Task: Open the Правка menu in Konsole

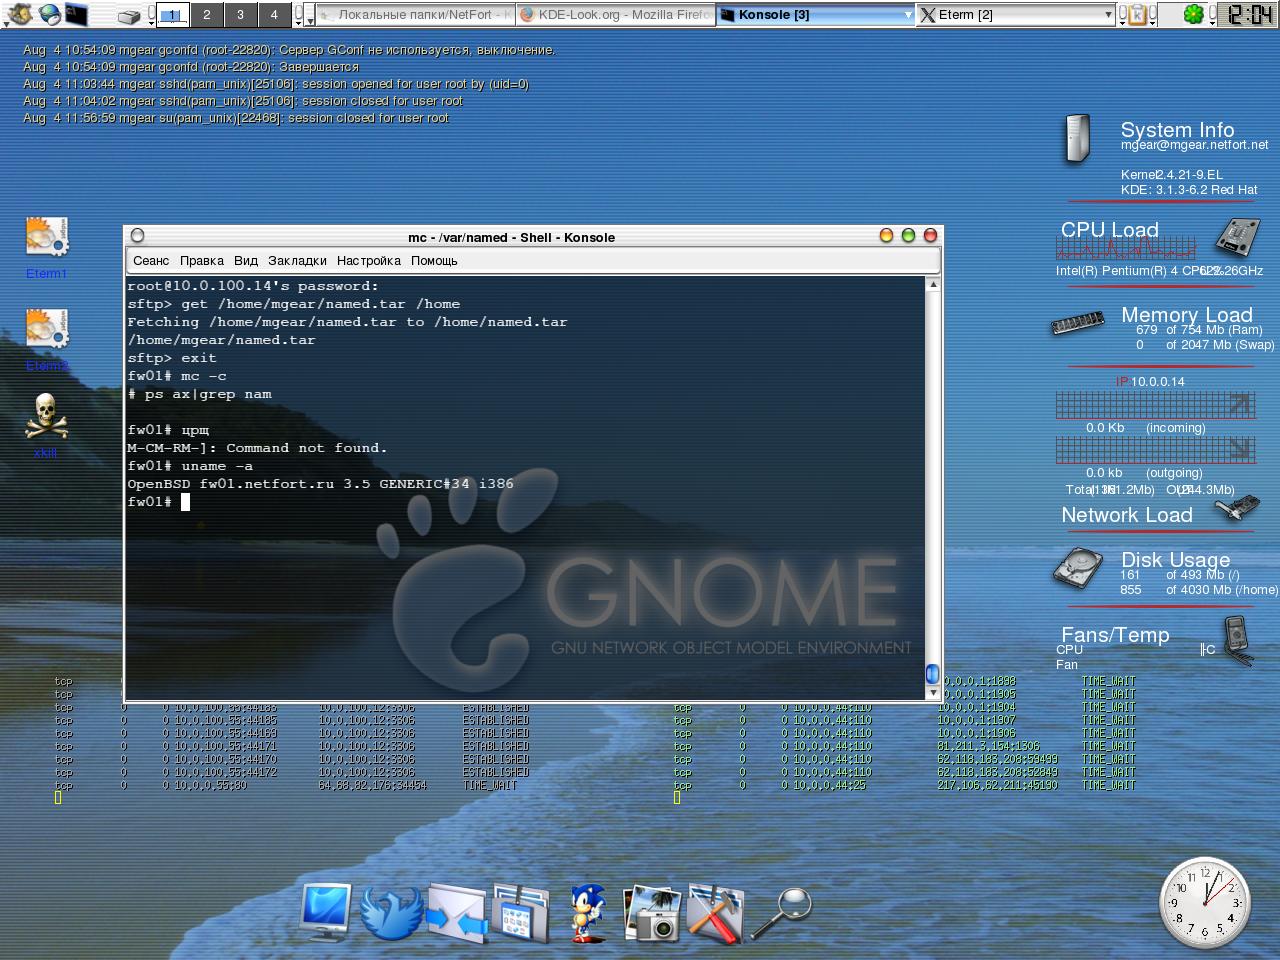Action: coord(201,261)
